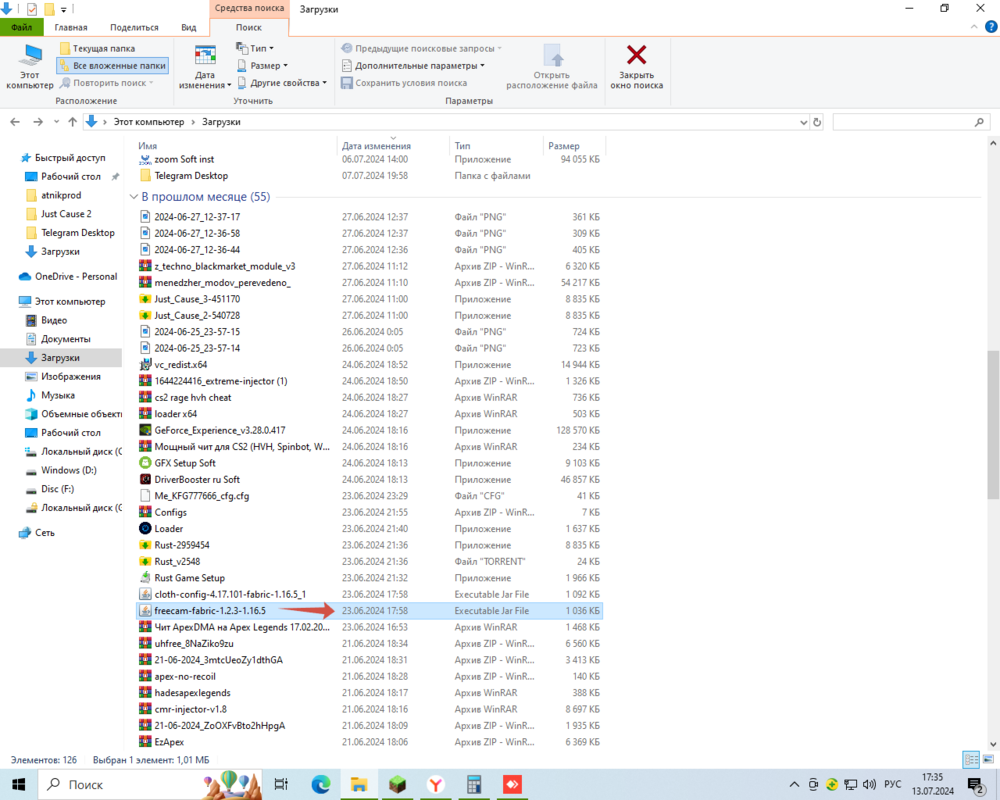This screenshot has height=800, width=1000.
Task: Collapse the 'В прошлом месяце (55)' group
Action: point(133,196)
